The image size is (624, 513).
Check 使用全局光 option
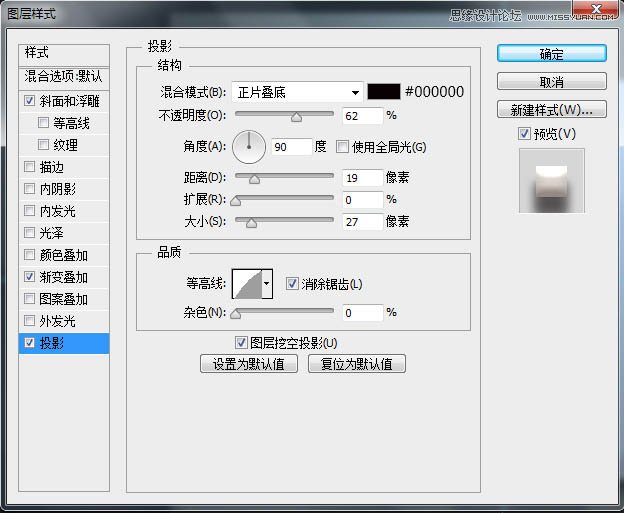click(x=342, y=146)
